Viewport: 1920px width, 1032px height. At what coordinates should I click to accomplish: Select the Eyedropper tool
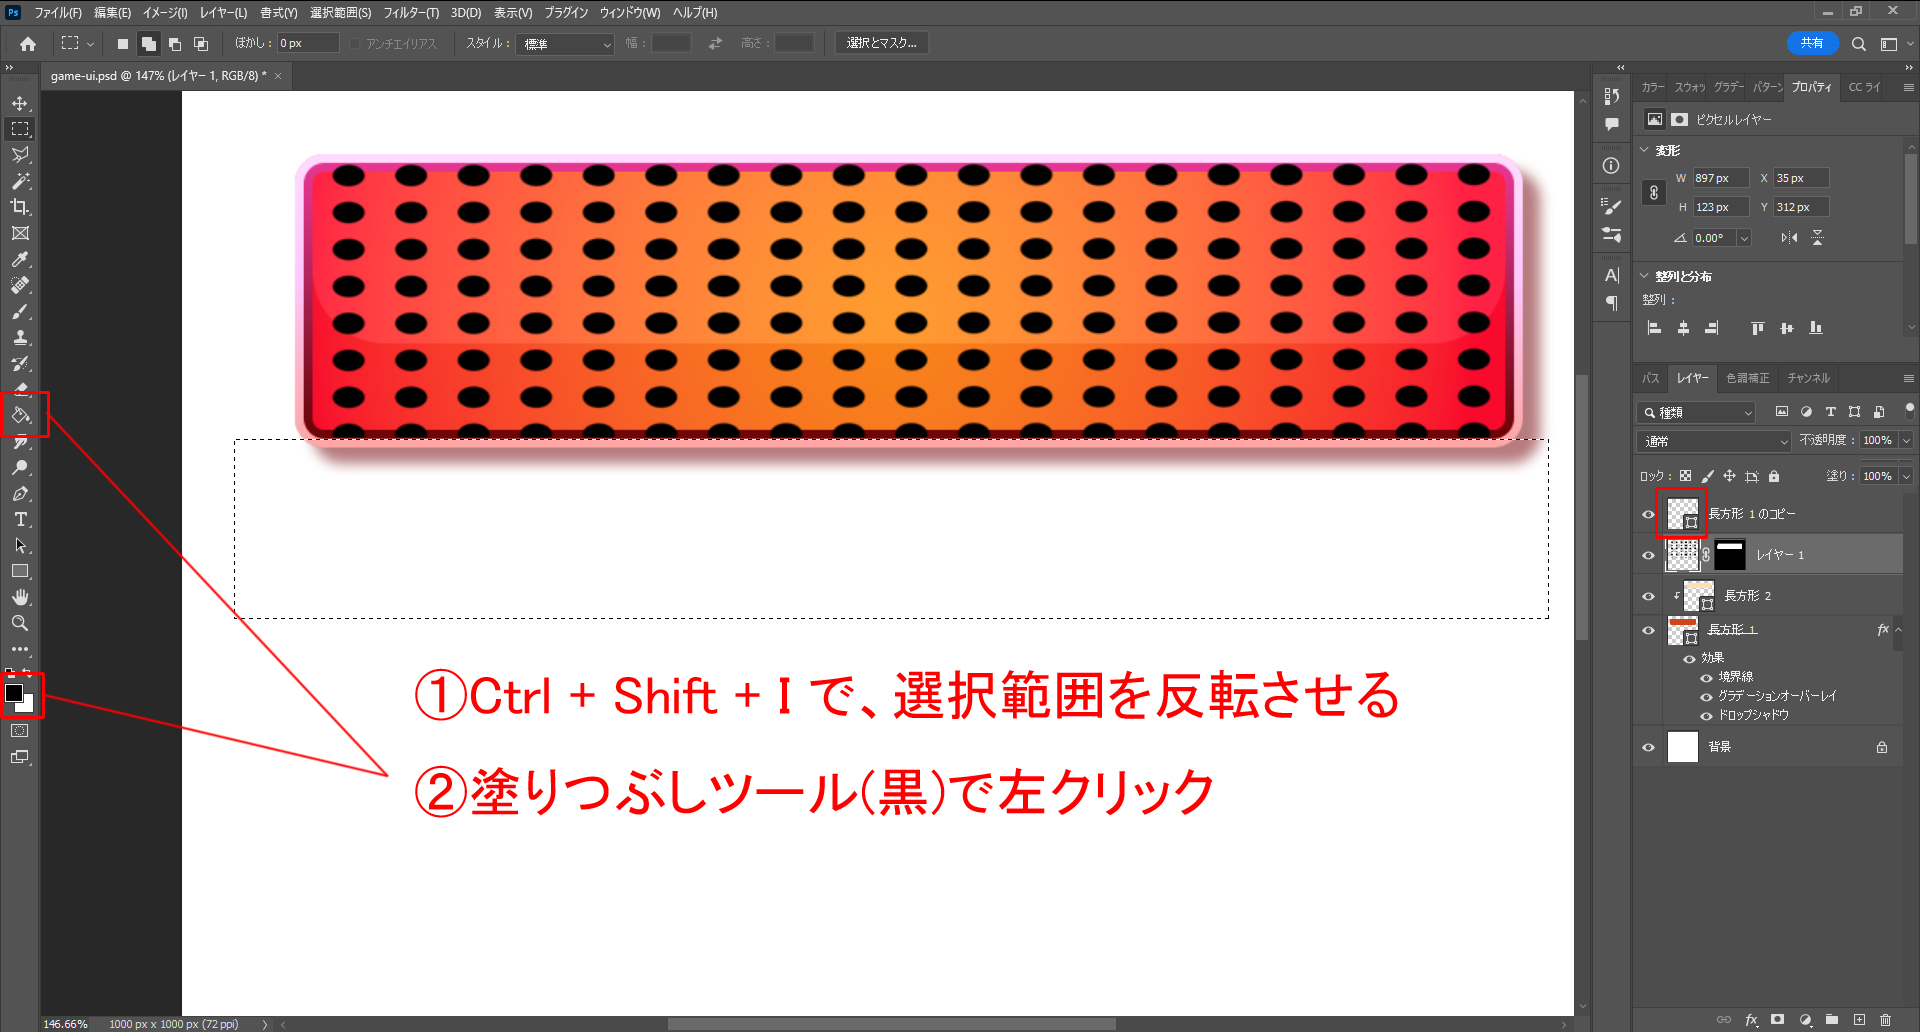20,259
